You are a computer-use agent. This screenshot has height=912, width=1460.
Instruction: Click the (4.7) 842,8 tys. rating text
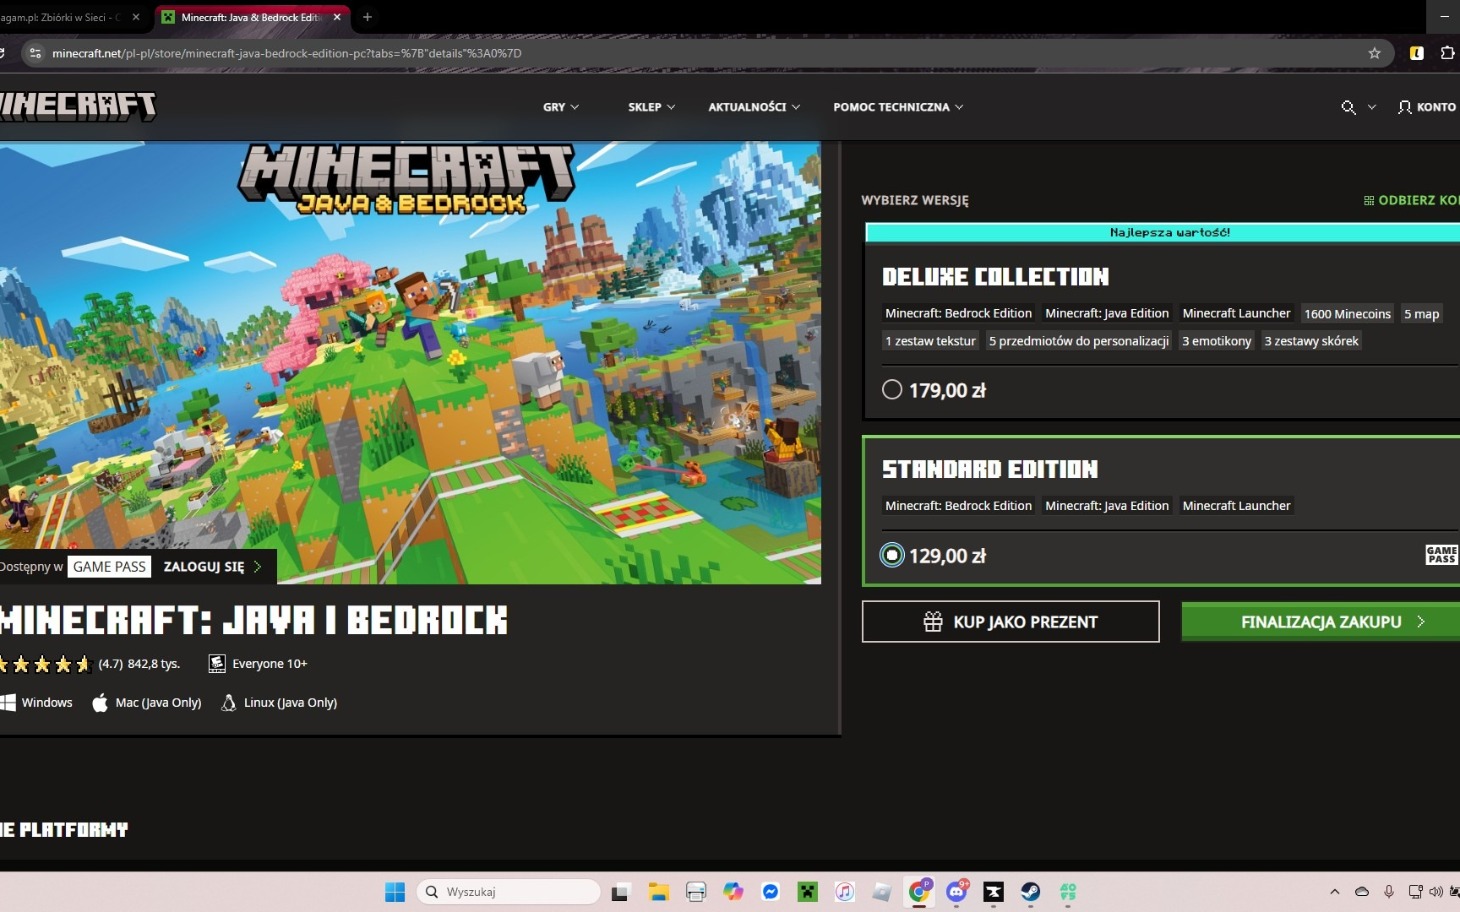[x=139, y=663]
